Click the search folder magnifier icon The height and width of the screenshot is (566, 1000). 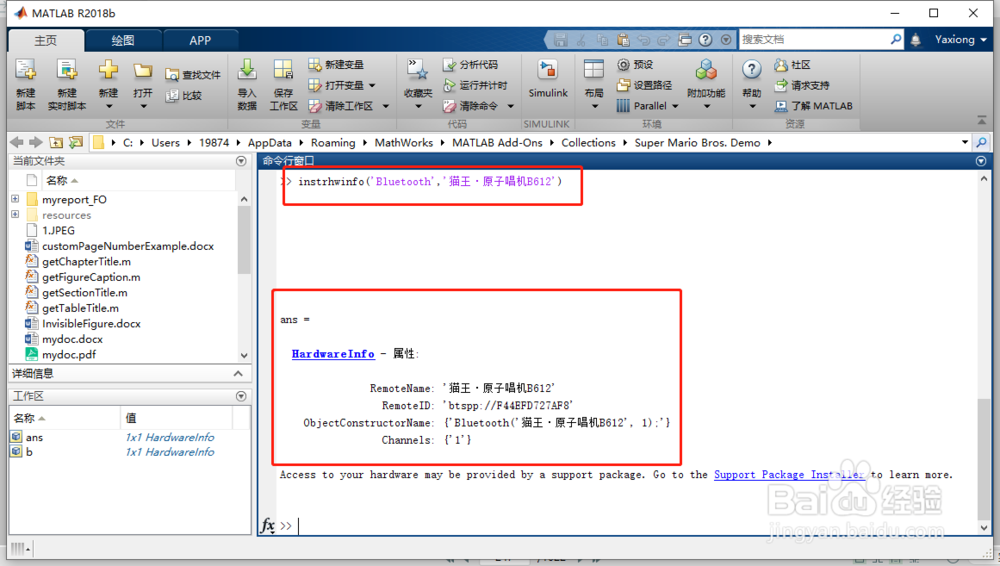(981, 142)
